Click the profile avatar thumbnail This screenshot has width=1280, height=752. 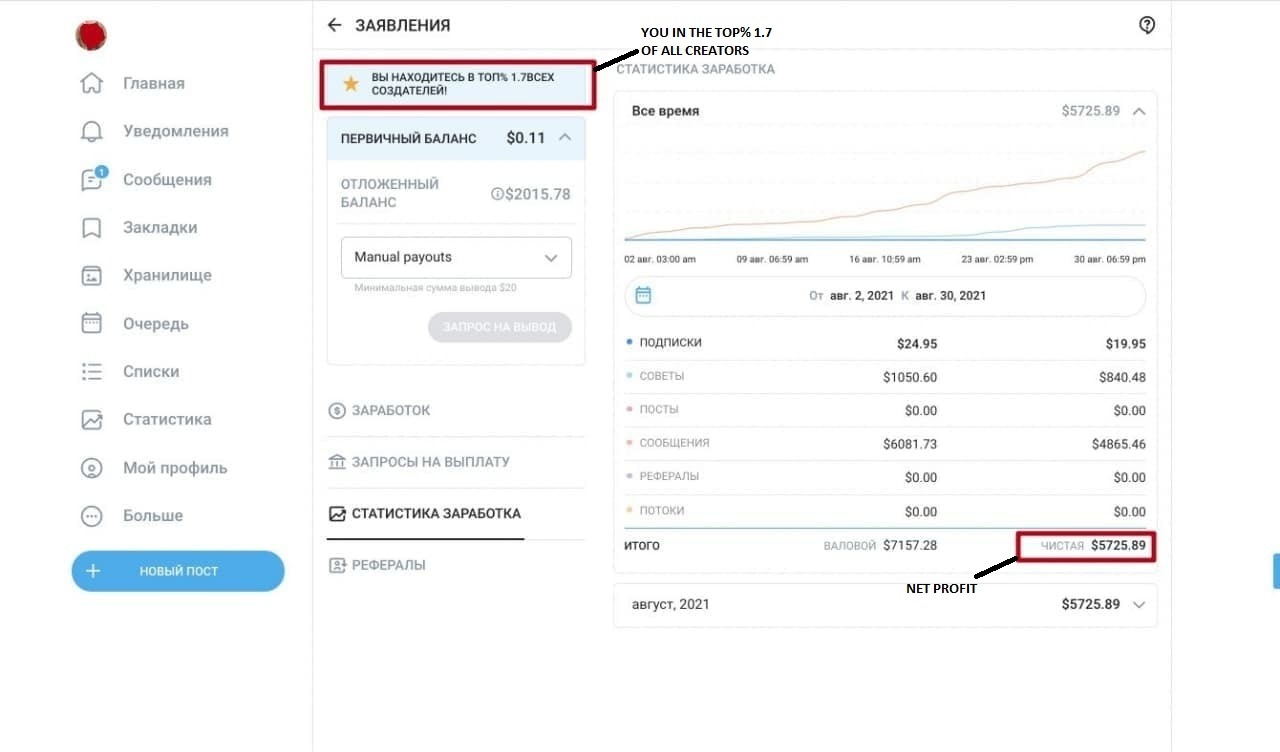[91, 35]
